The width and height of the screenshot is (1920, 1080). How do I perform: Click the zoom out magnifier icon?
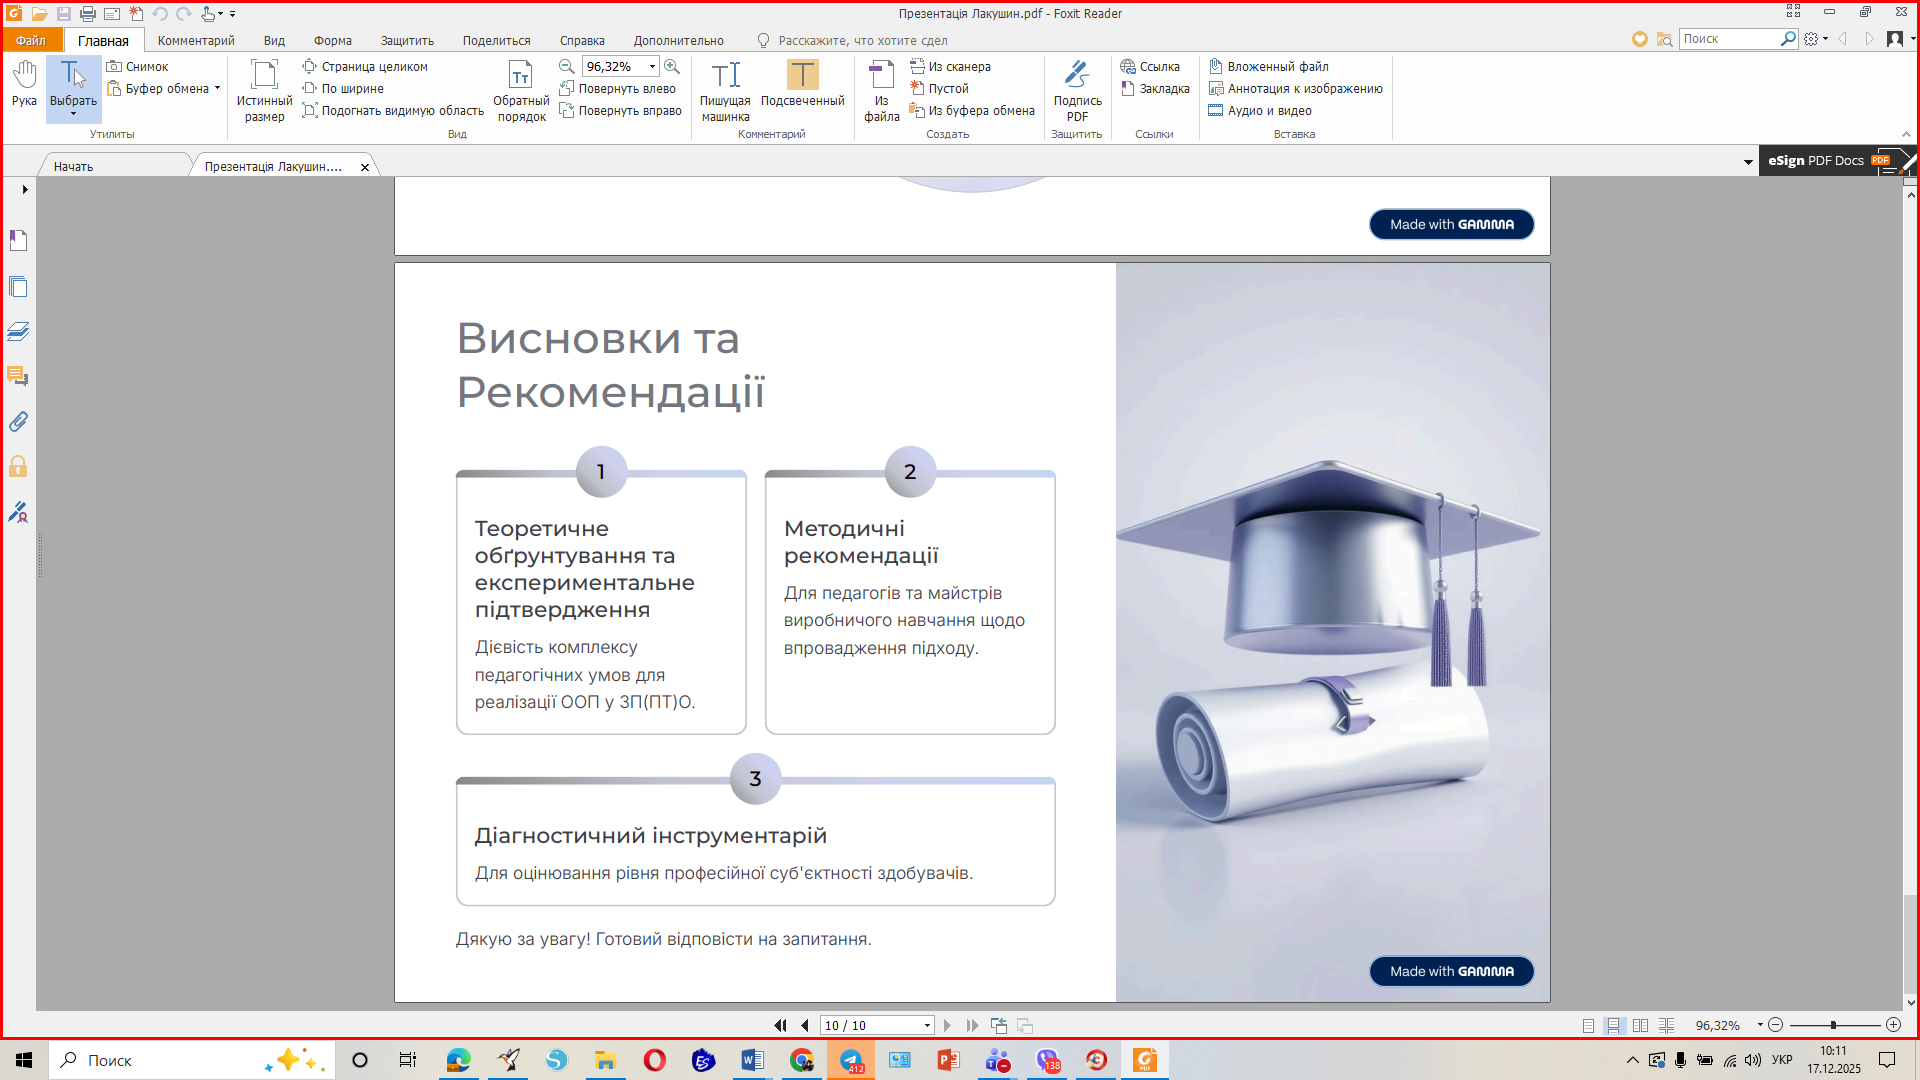(566, 66)
